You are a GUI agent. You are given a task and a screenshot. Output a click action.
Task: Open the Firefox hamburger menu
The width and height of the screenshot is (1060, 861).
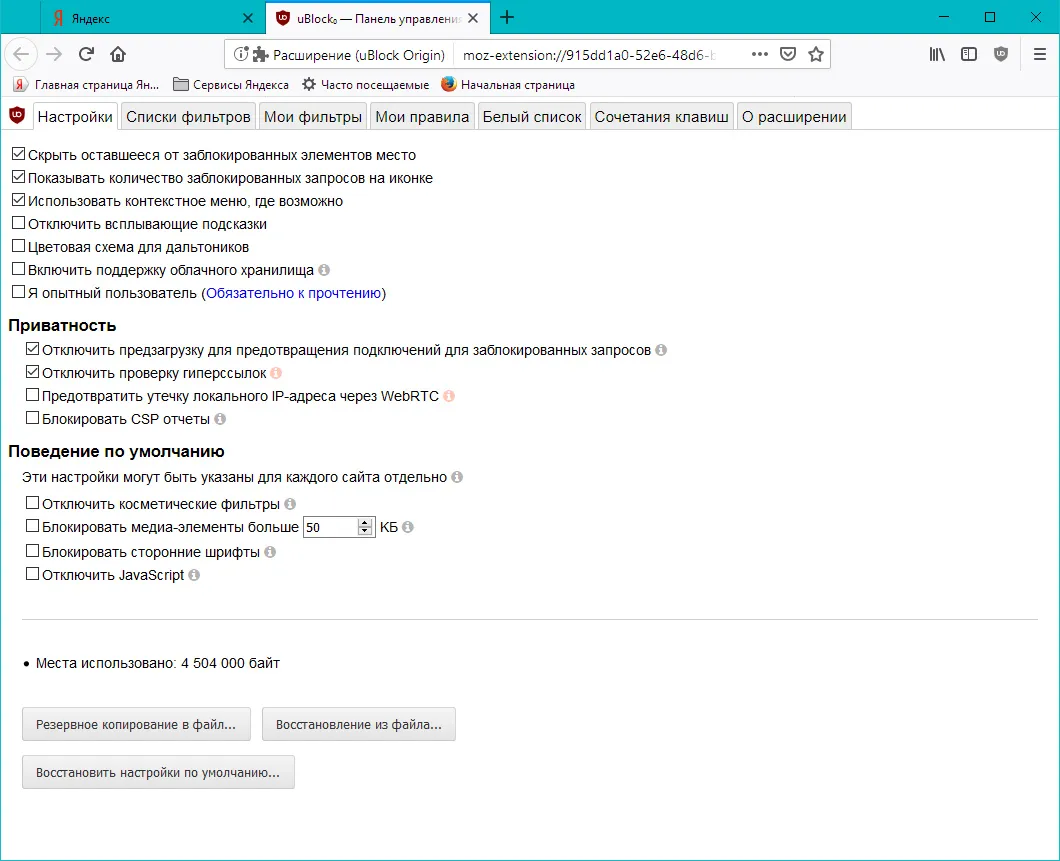(x=1040, y=54)
